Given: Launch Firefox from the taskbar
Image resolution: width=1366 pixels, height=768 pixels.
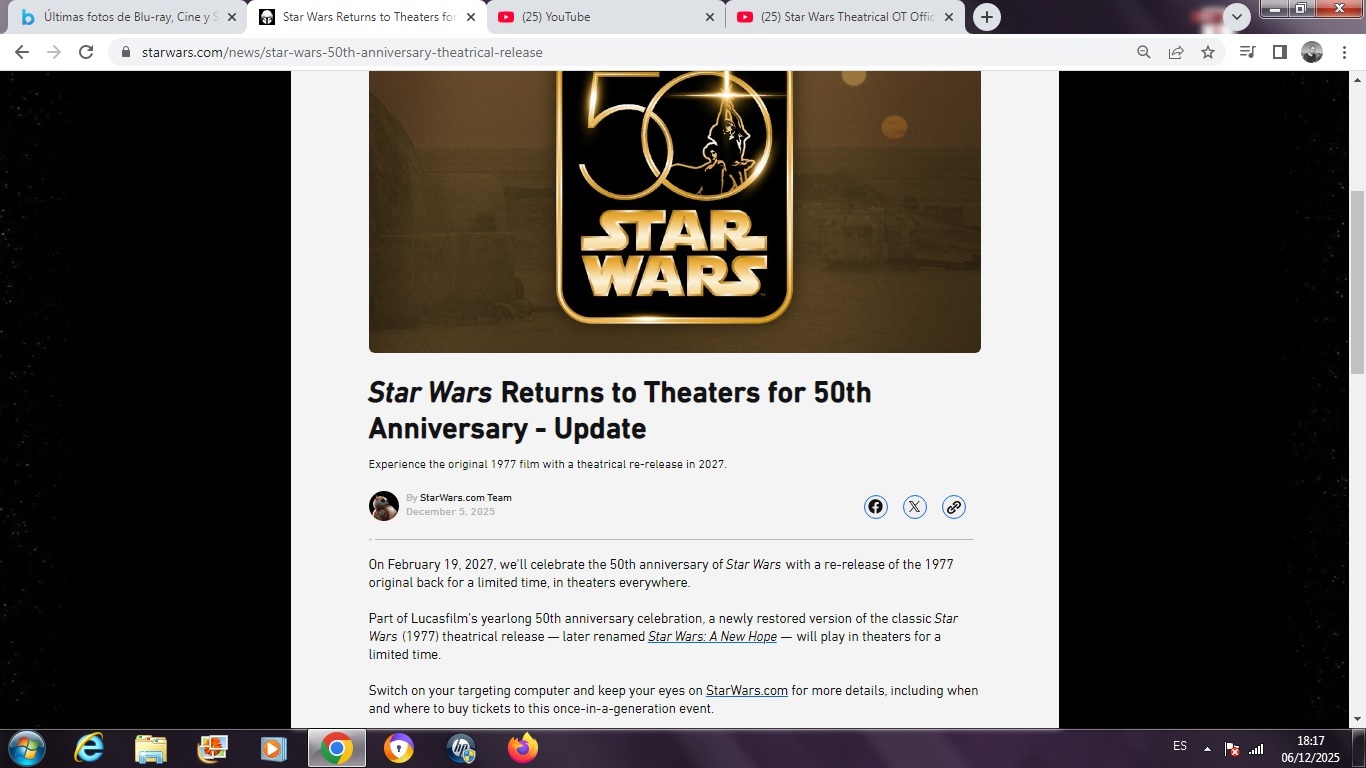Looking at the screenshot, I should [x=522, y=748].
